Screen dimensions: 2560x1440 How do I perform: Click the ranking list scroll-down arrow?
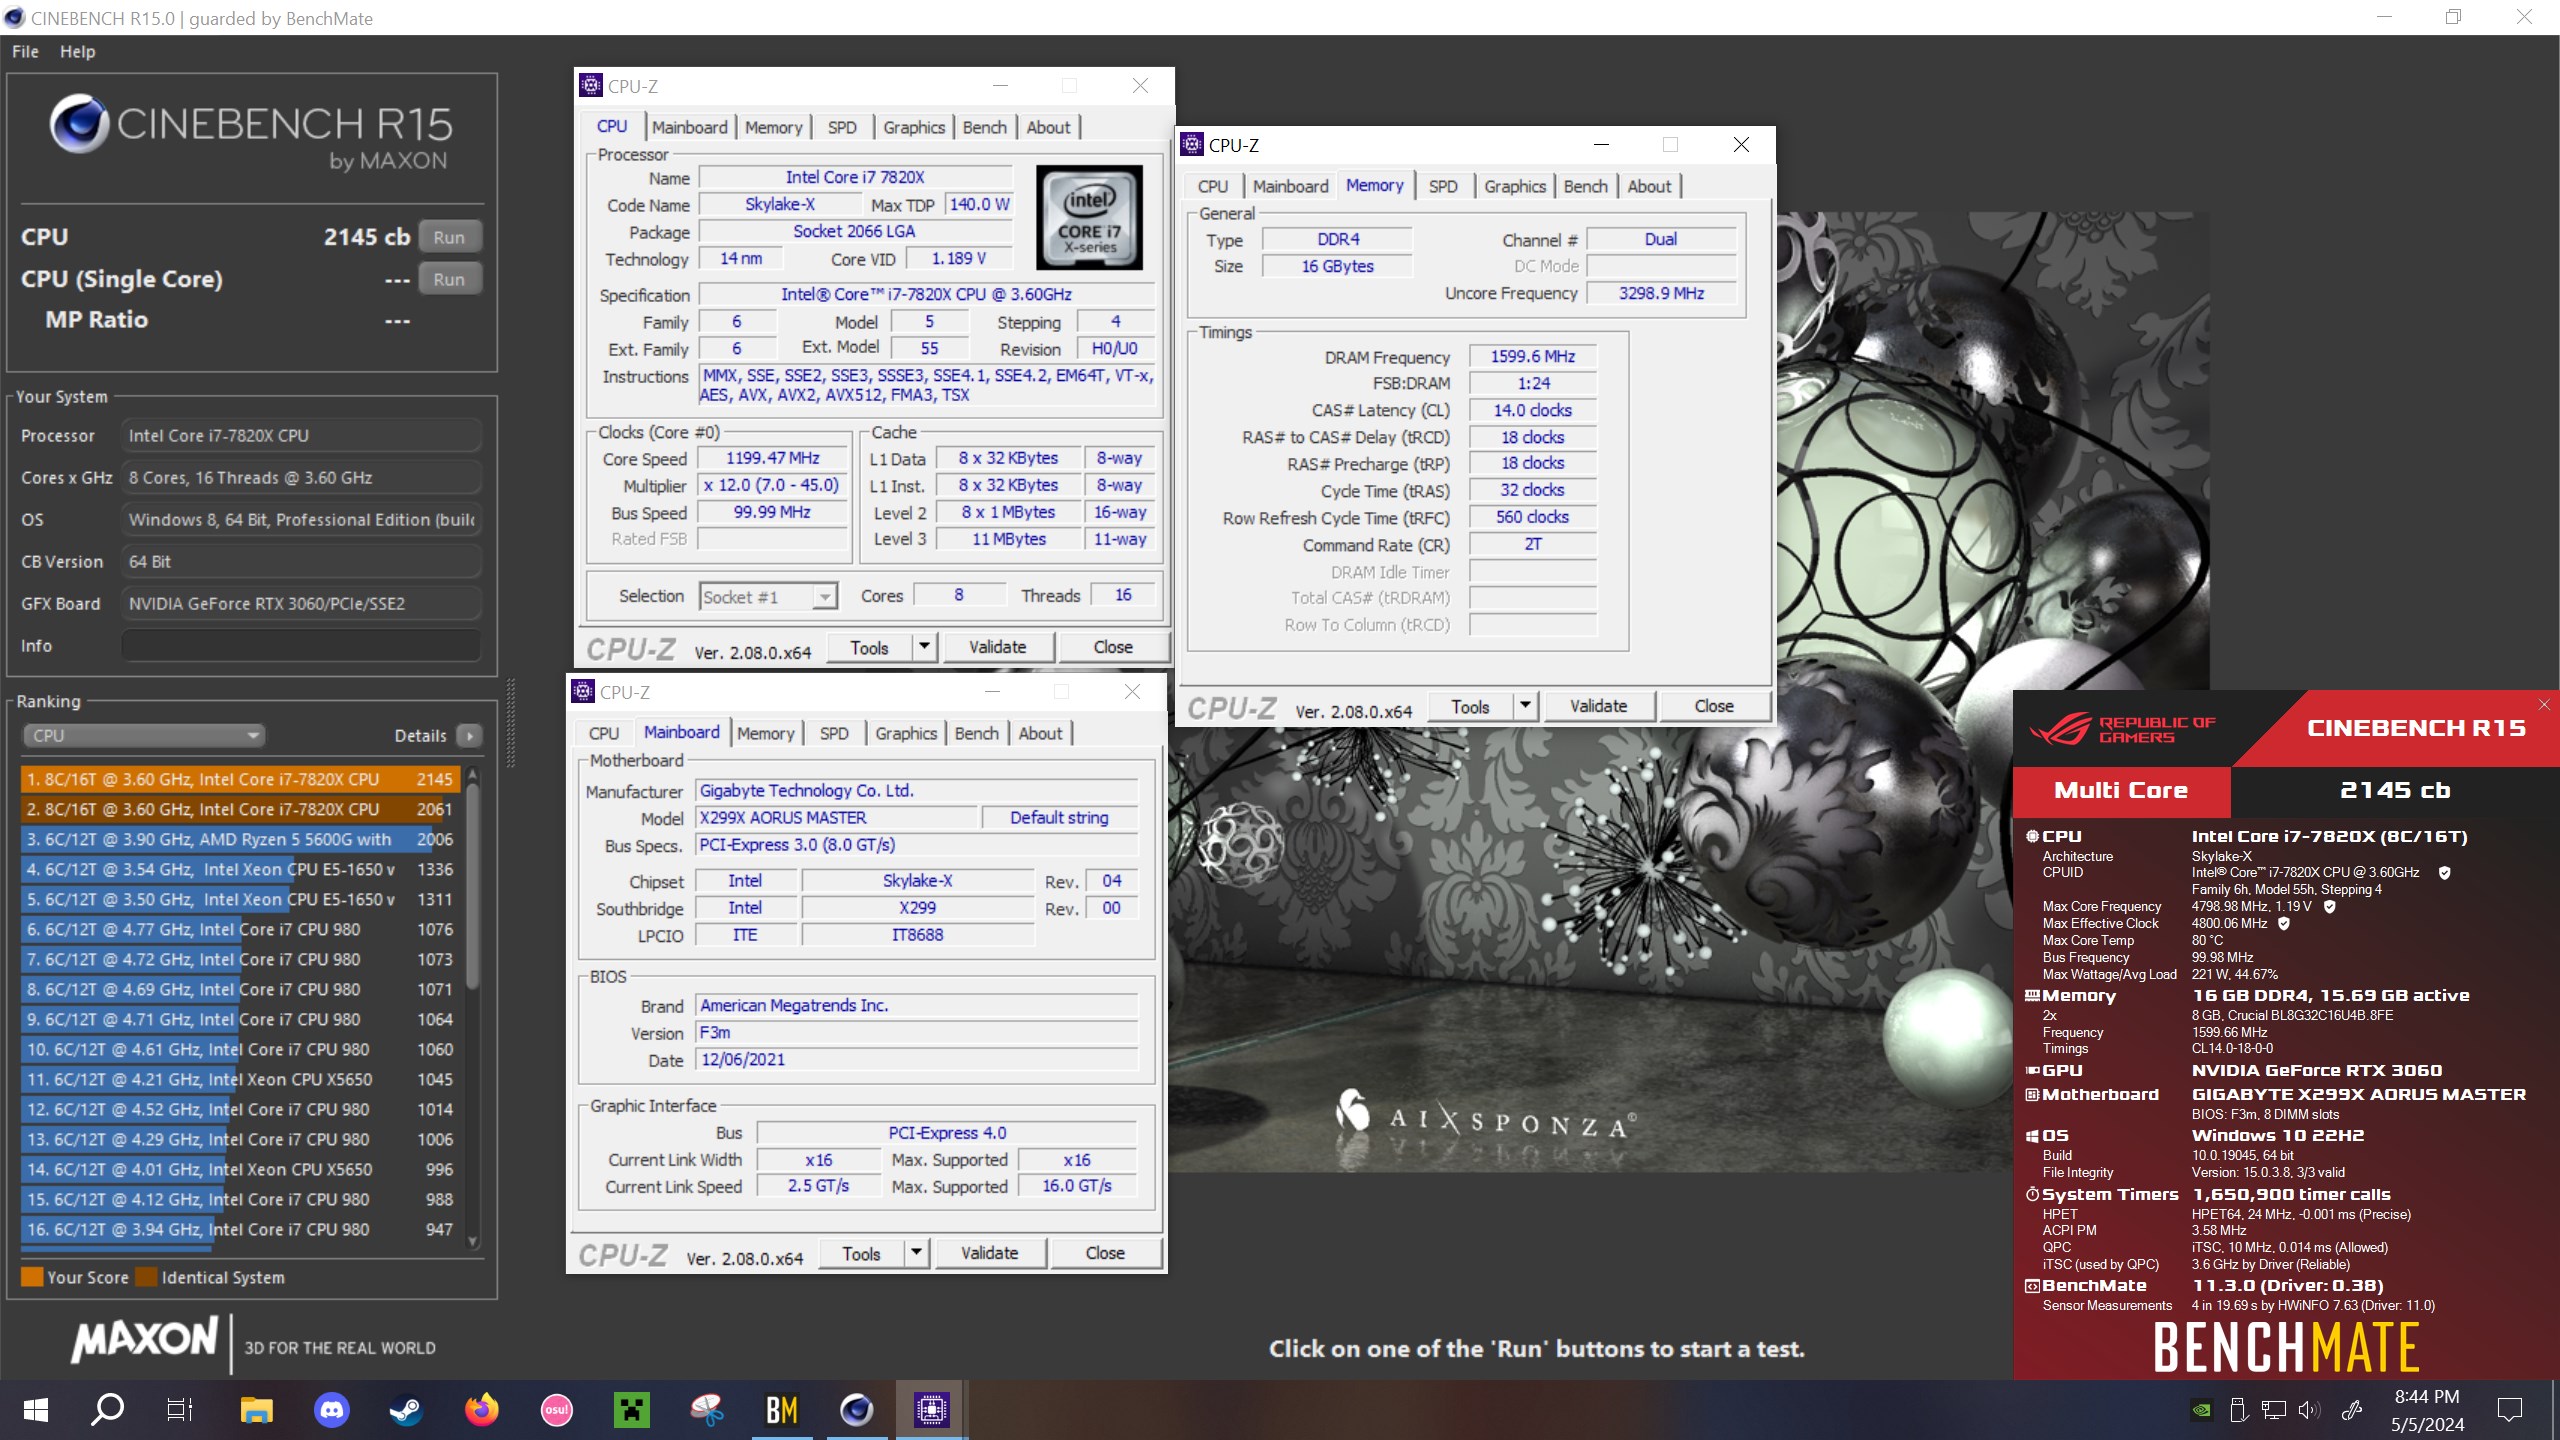pyautogui.click(x=473, y=1242)
